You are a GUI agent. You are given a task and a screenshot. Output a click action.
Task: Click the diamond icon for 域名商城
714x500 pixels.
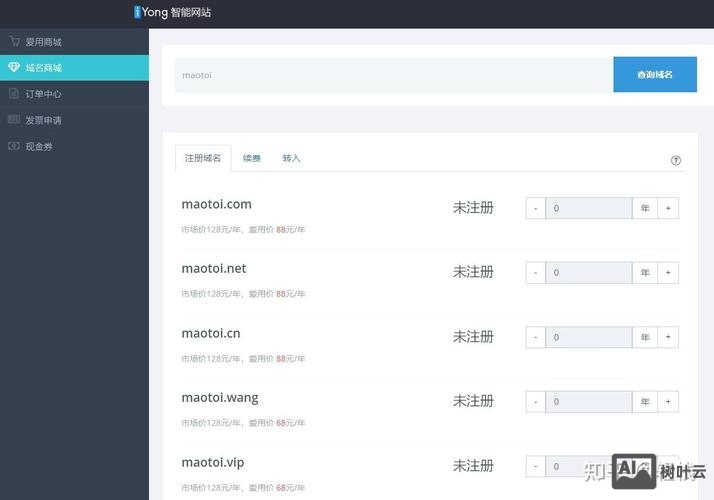point(14,68)
